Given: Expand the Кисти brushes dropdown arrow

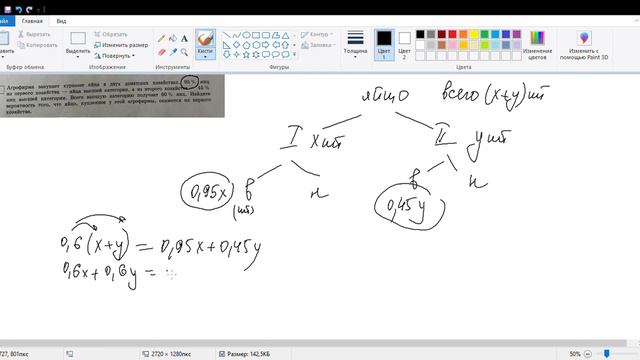Looking at the screenshot, I should [205, 57].
